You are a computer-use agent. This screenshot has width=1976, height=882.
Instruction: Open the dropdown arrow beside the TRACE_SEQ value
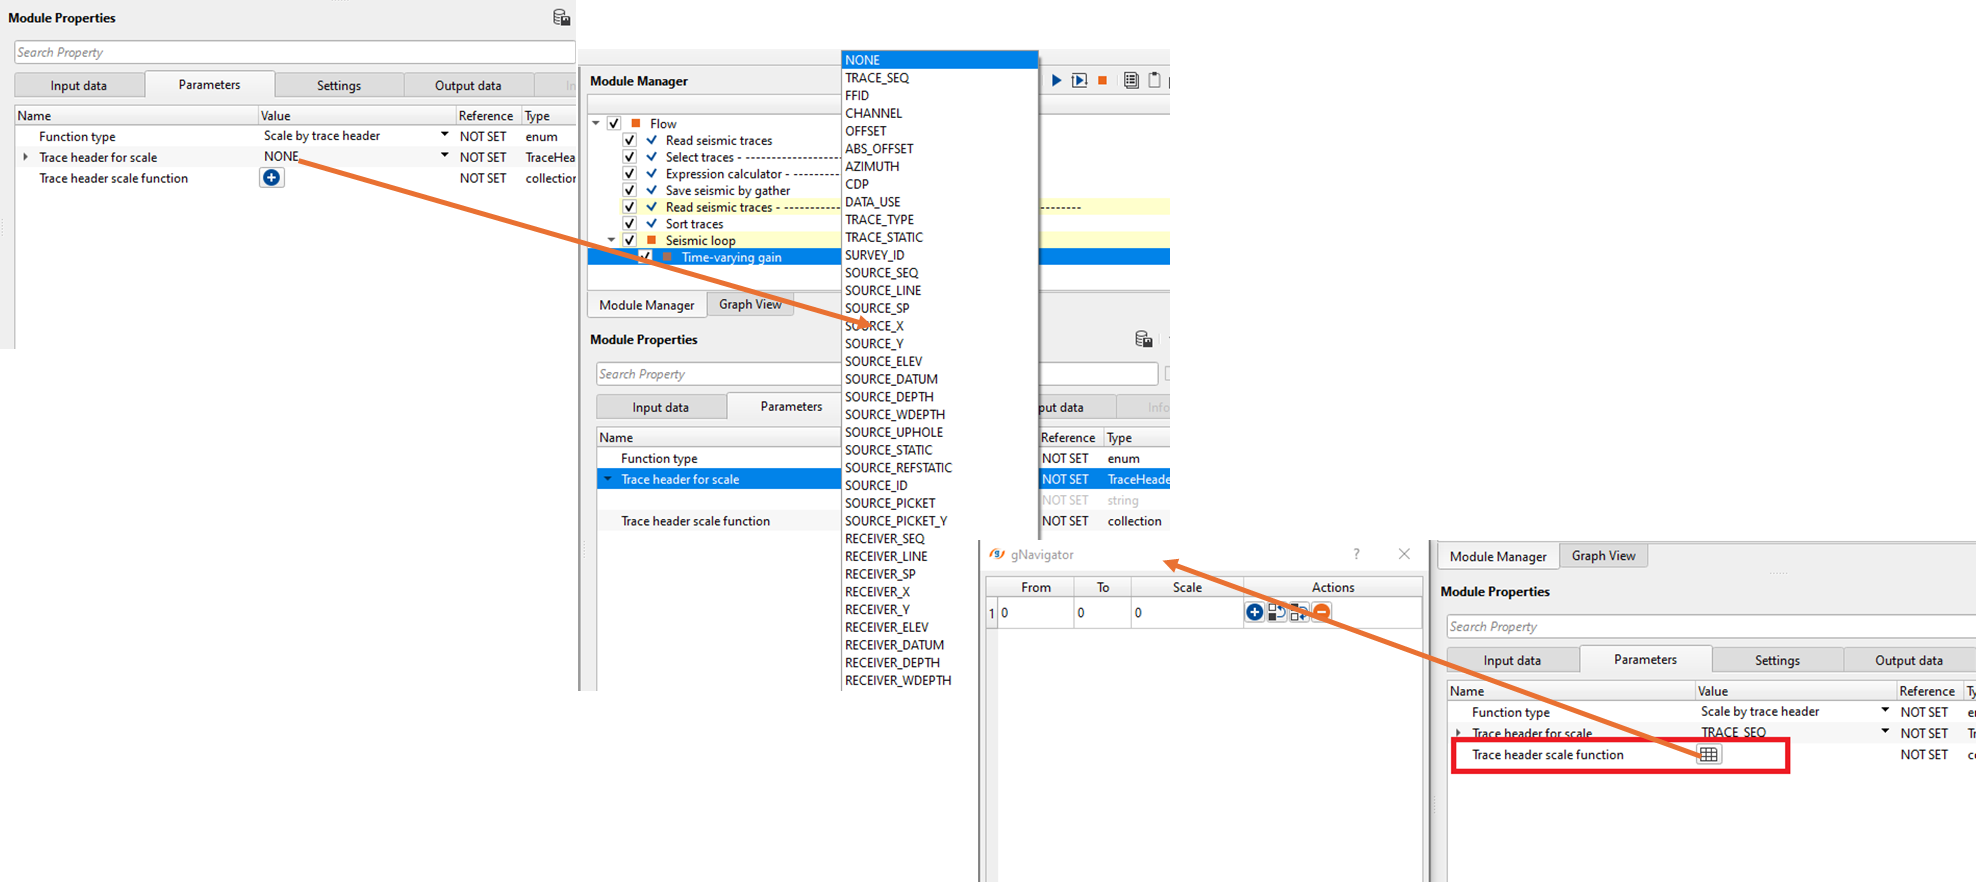click(x=1885, y=732)
